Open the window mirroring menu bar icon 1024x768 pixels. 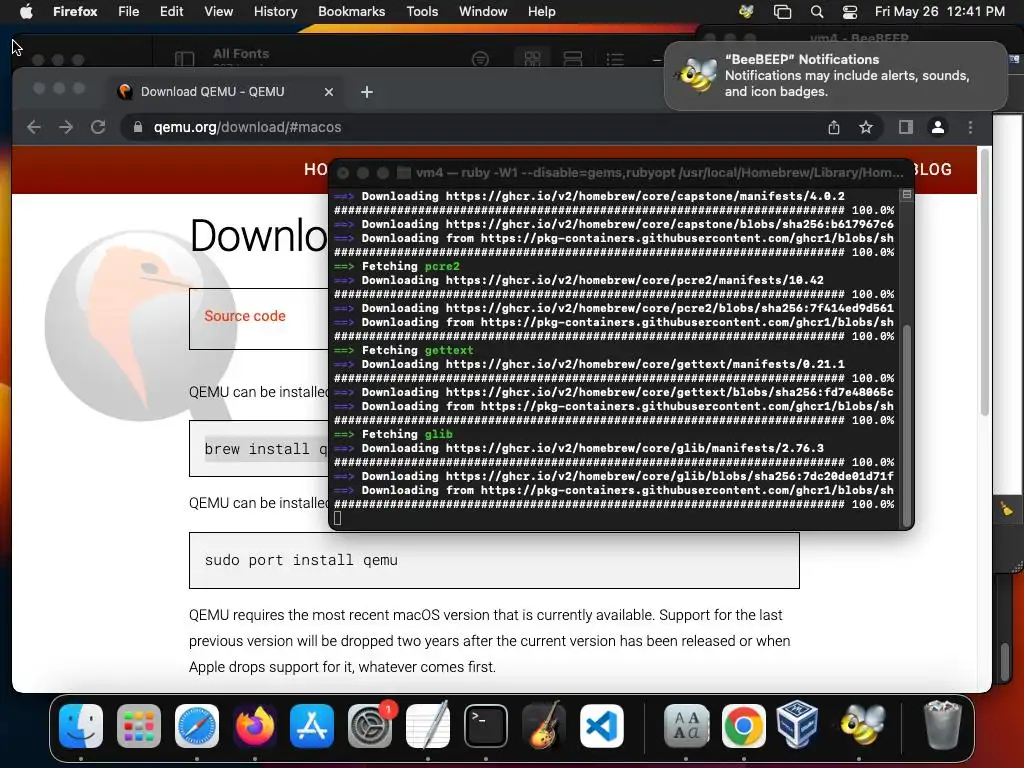tap(782, 11)
